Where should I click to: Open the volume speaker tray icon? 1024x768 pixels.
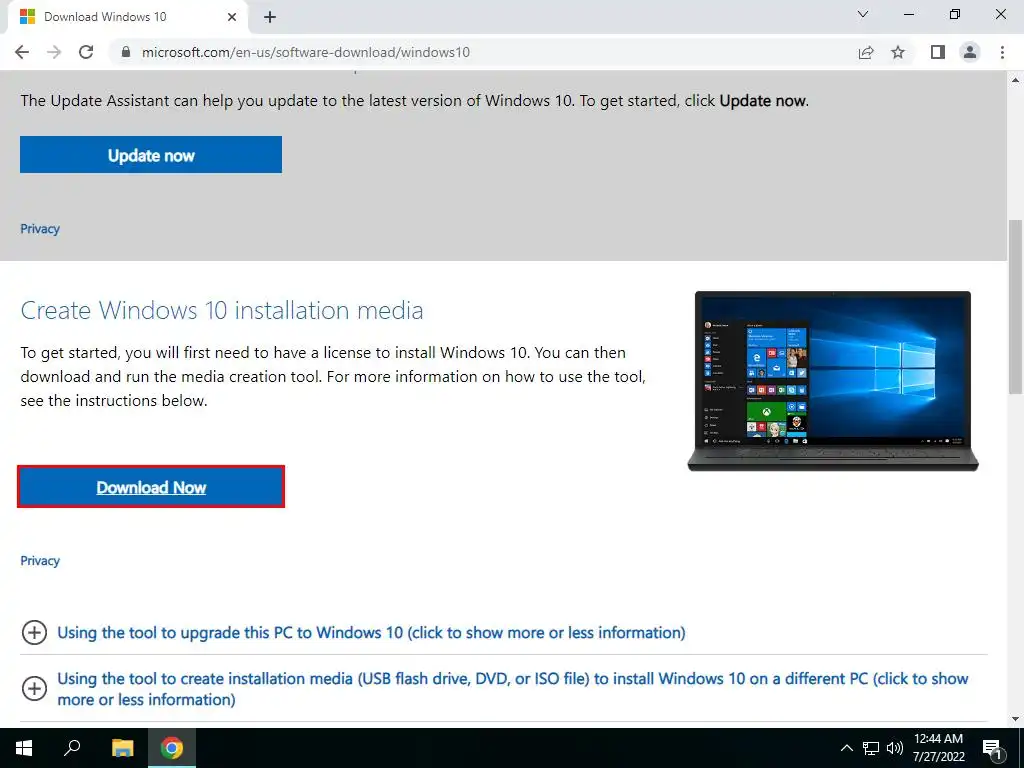coord(895,748)
